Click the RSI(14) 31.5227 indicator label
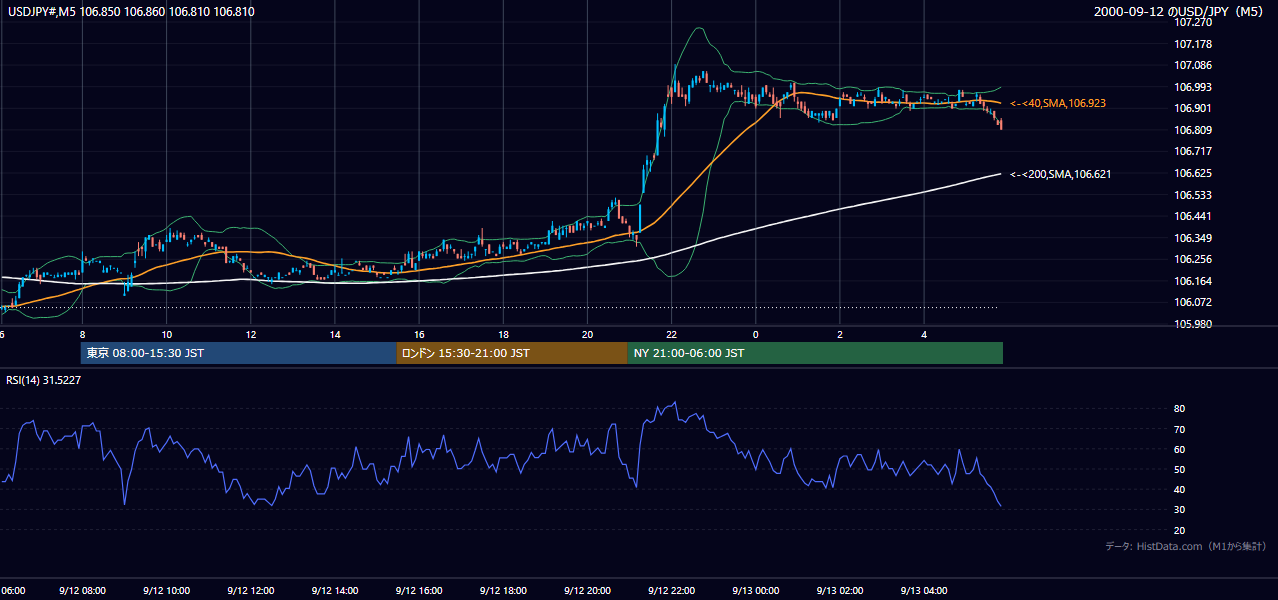This screenshot has width=1278, height=600. (43, 380)
